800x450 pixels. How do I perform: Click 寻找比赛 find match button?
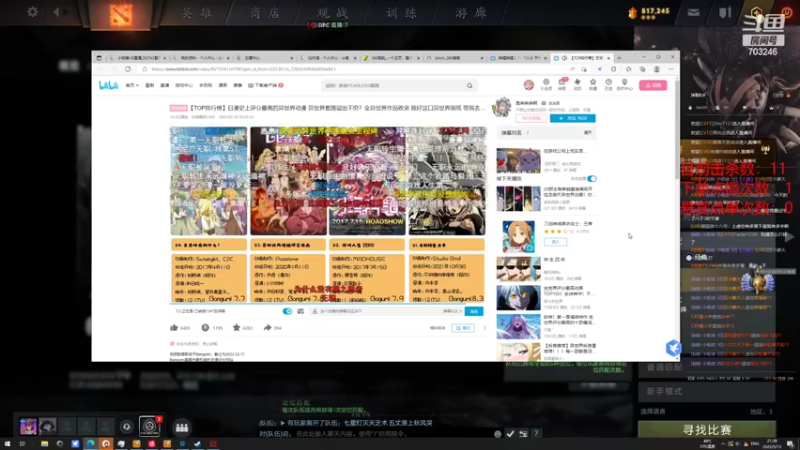707,430
